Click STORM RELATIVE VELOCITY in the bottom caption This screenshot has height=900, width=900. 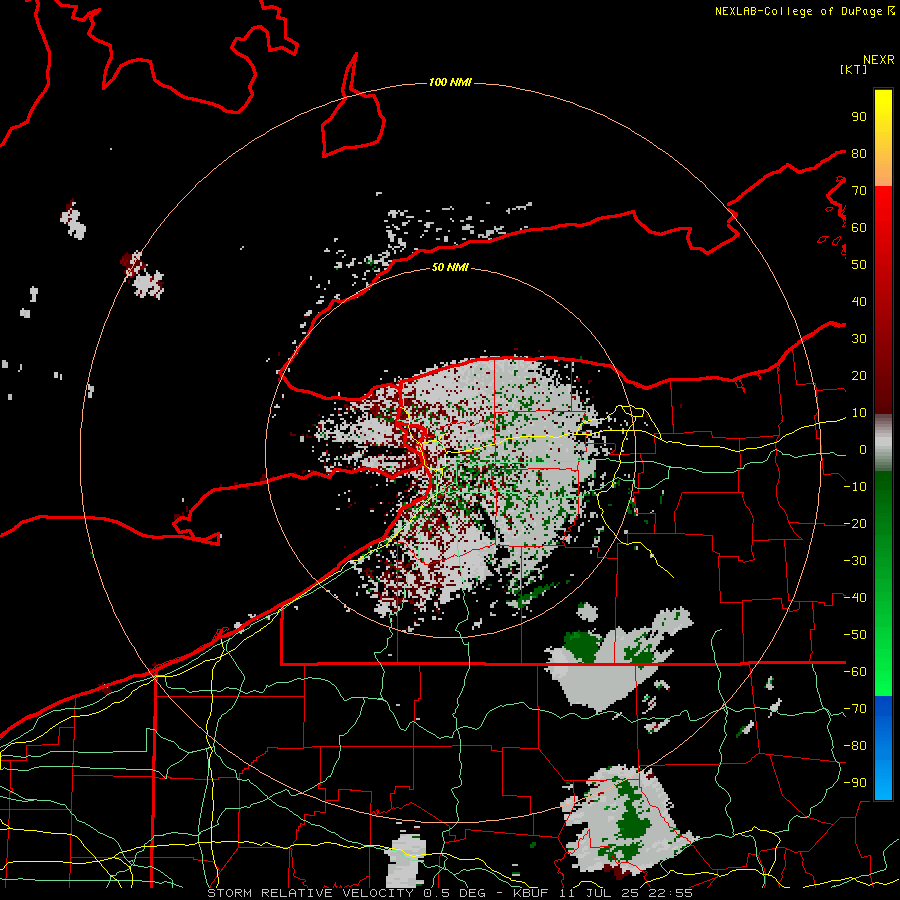[310, 893]
